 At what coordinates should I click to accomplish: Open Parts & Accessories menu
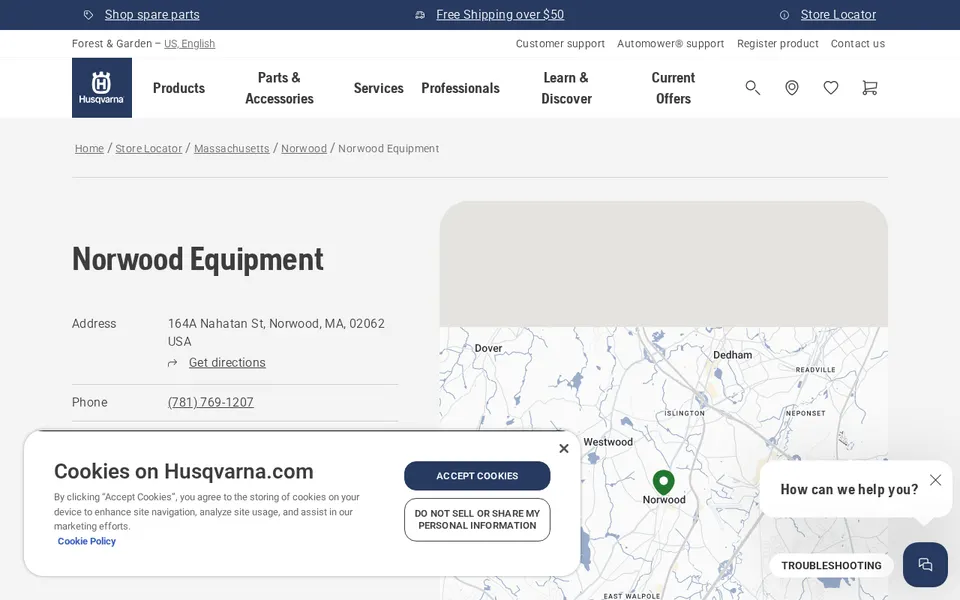coord(279,88)
